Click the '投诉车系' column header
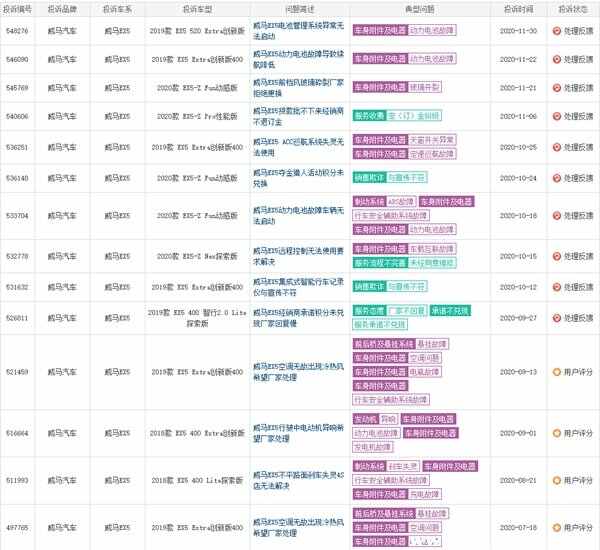Screen dimensions: 600x550 click(117, 9)
